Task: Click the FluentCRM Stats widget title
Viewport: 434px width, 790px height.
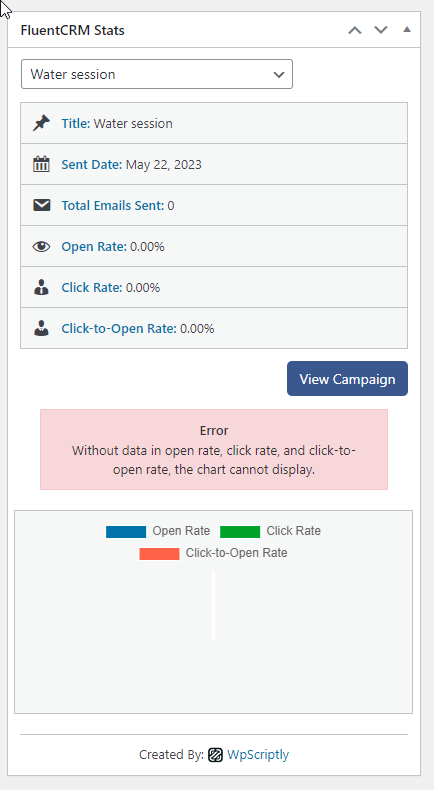Action: [x=73, y=30]
